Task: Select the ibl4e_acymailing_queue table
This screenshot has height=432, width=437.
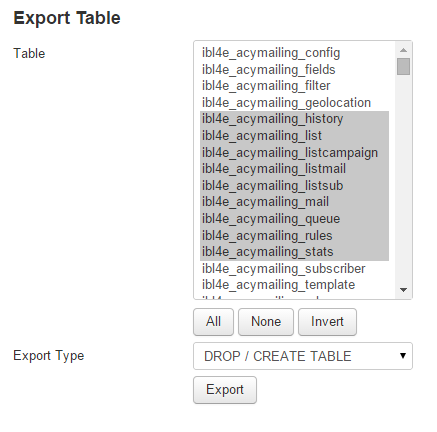Action: tap(294, 219)
